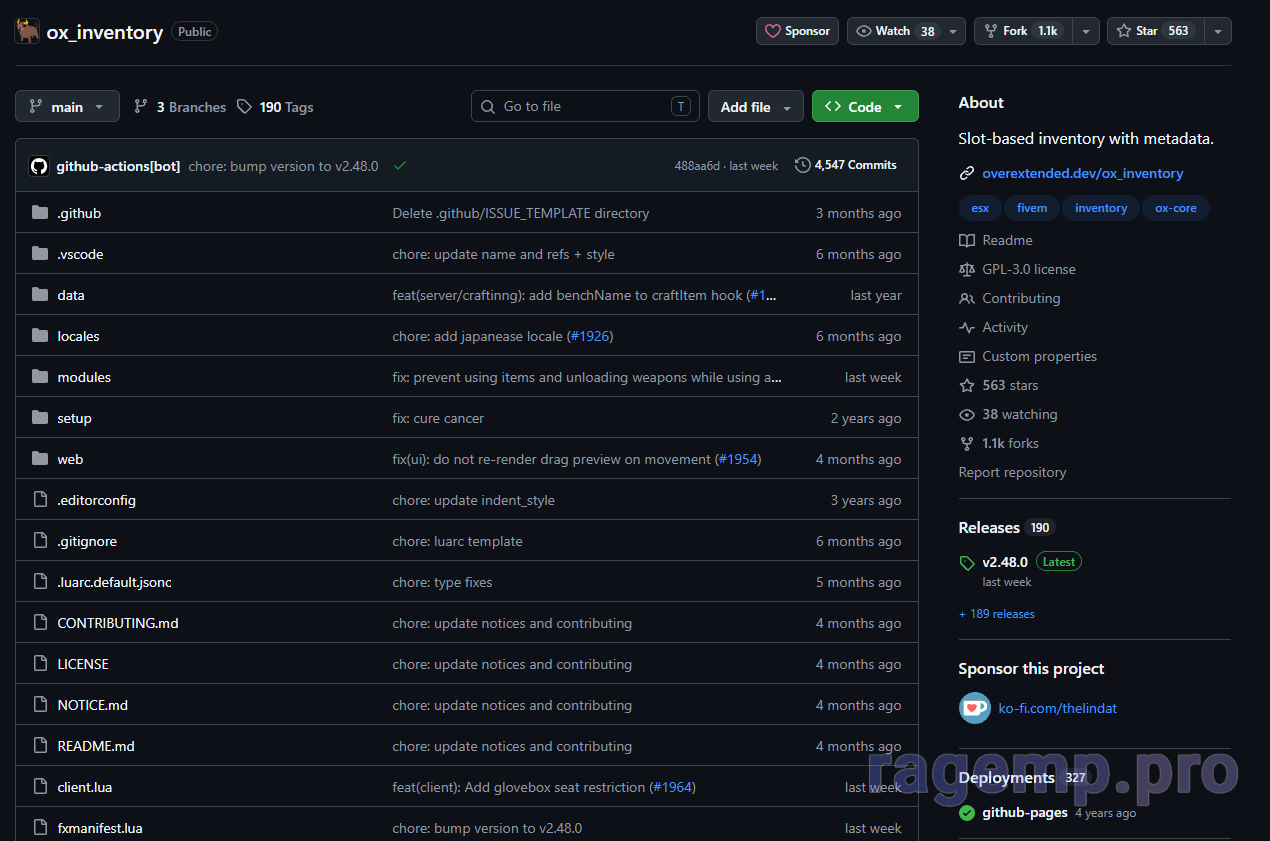This screenshot has height=841, width=1270.
Task: Click the folder icon of the .github row
Action: coord(40,213)
